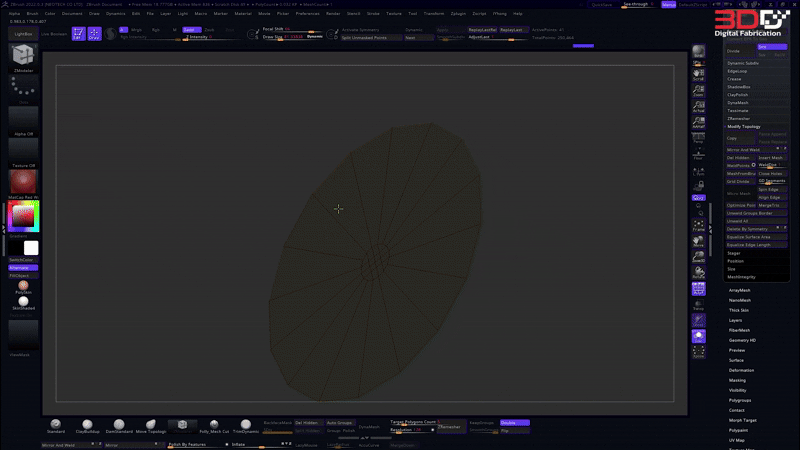
Task: Click the Edit mode icon in top toolbar
Action: point(78,33)
